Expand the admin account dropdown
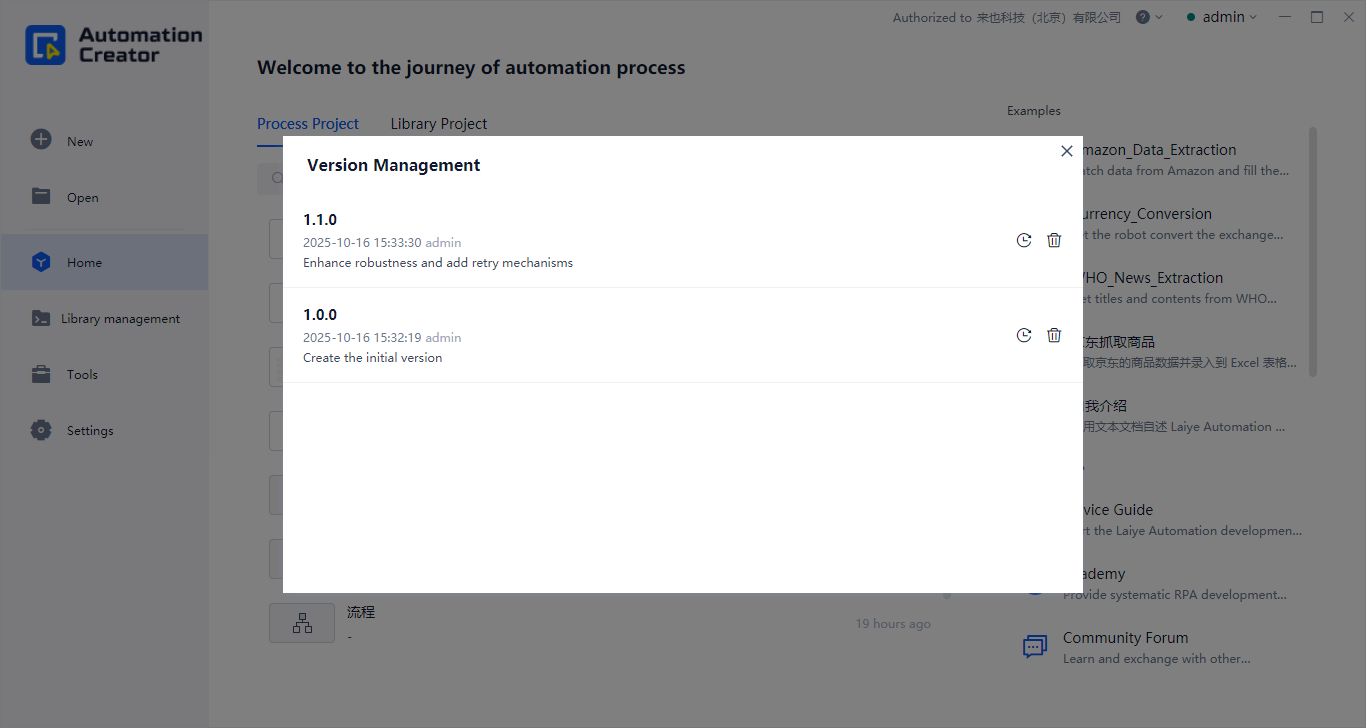 pos(1222,17)
